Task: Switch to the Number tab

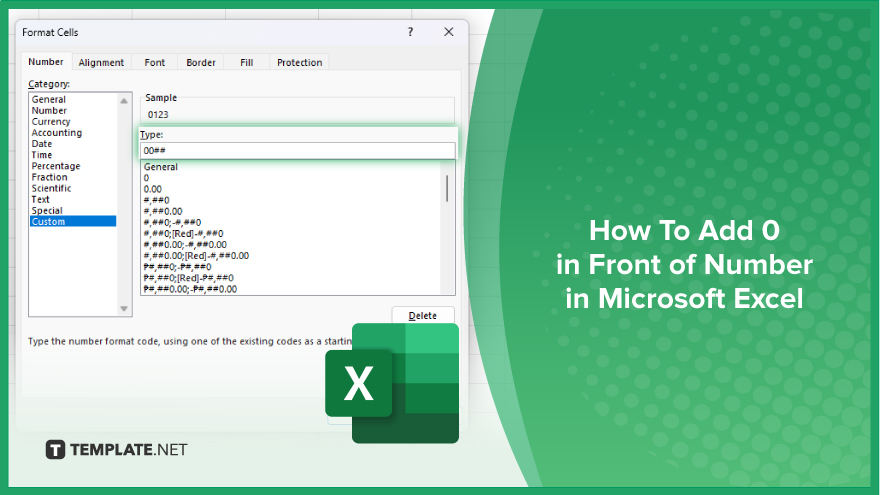Action: pyautogui.click(x=46, y=62)
